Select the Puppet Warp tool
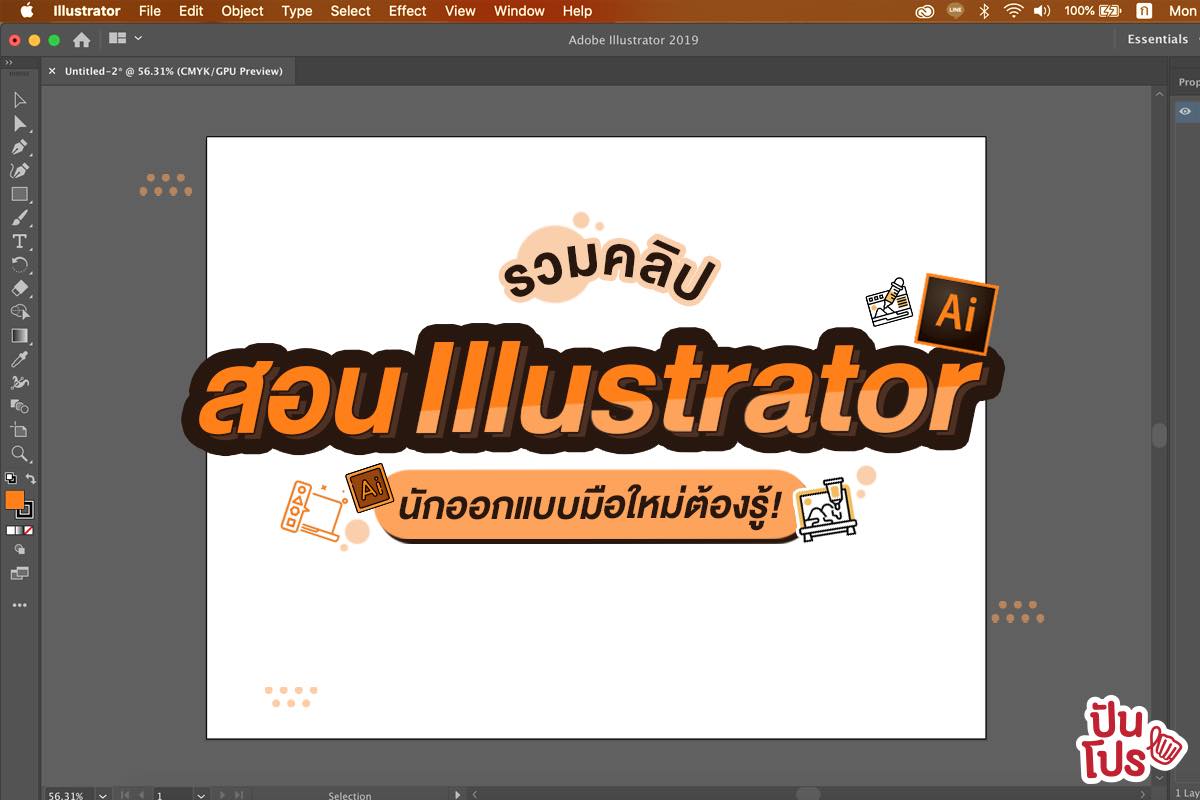 (19, 382)
